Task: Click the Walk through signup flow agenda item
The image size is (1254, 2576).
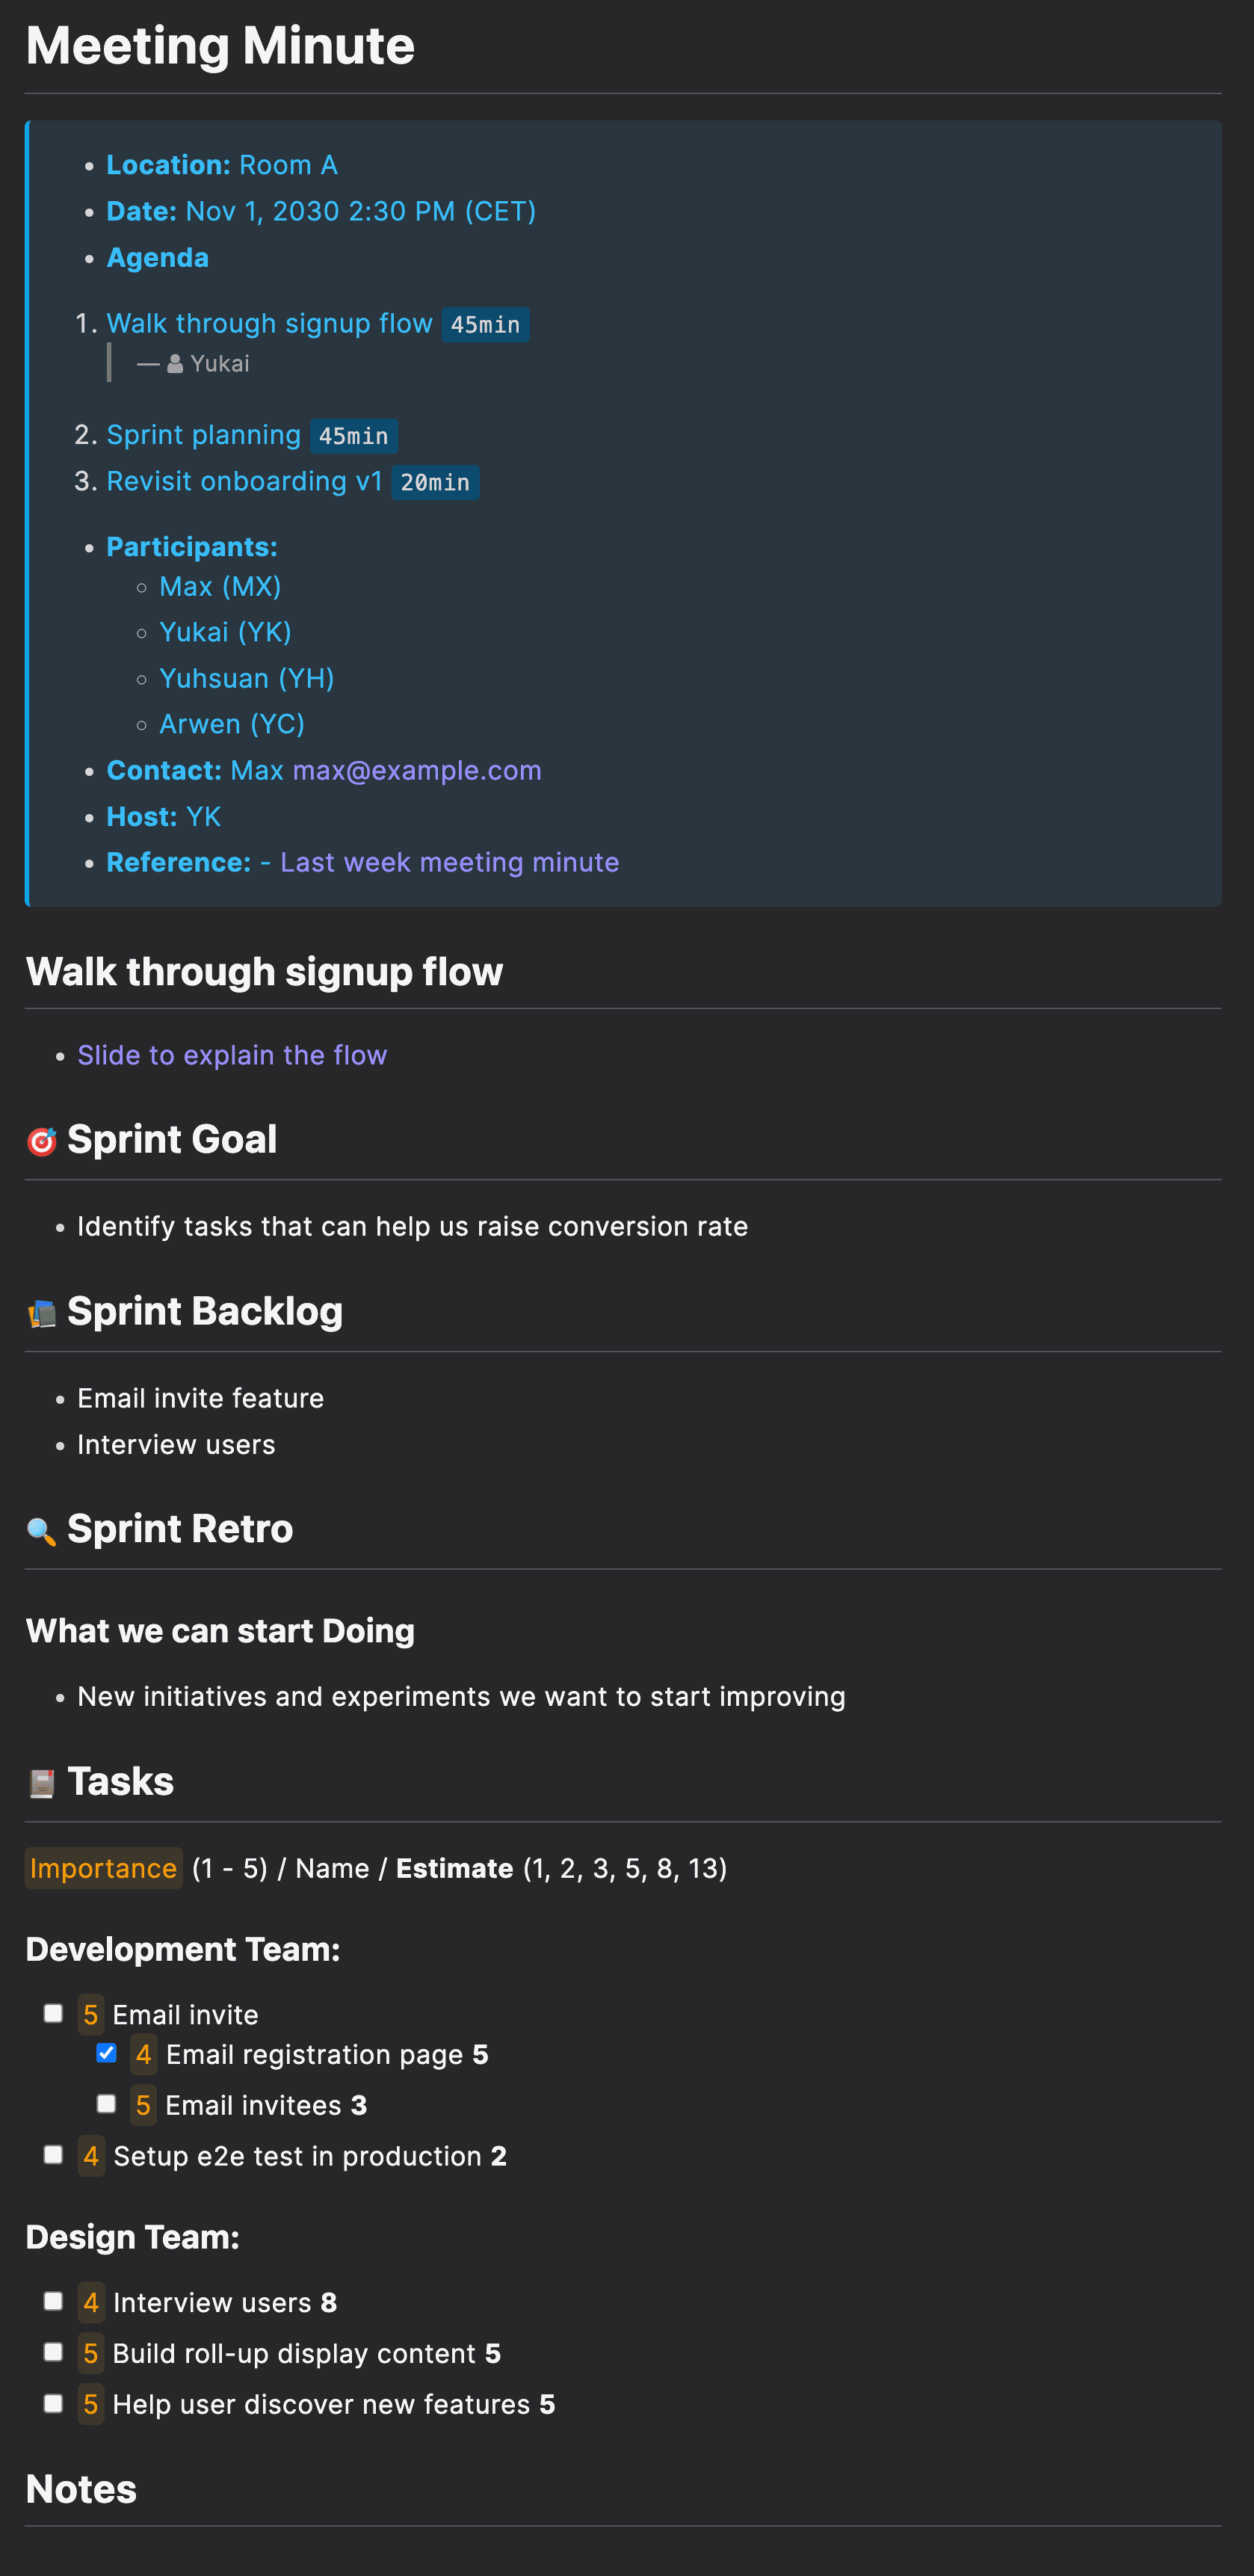Action: coord(269,323)
